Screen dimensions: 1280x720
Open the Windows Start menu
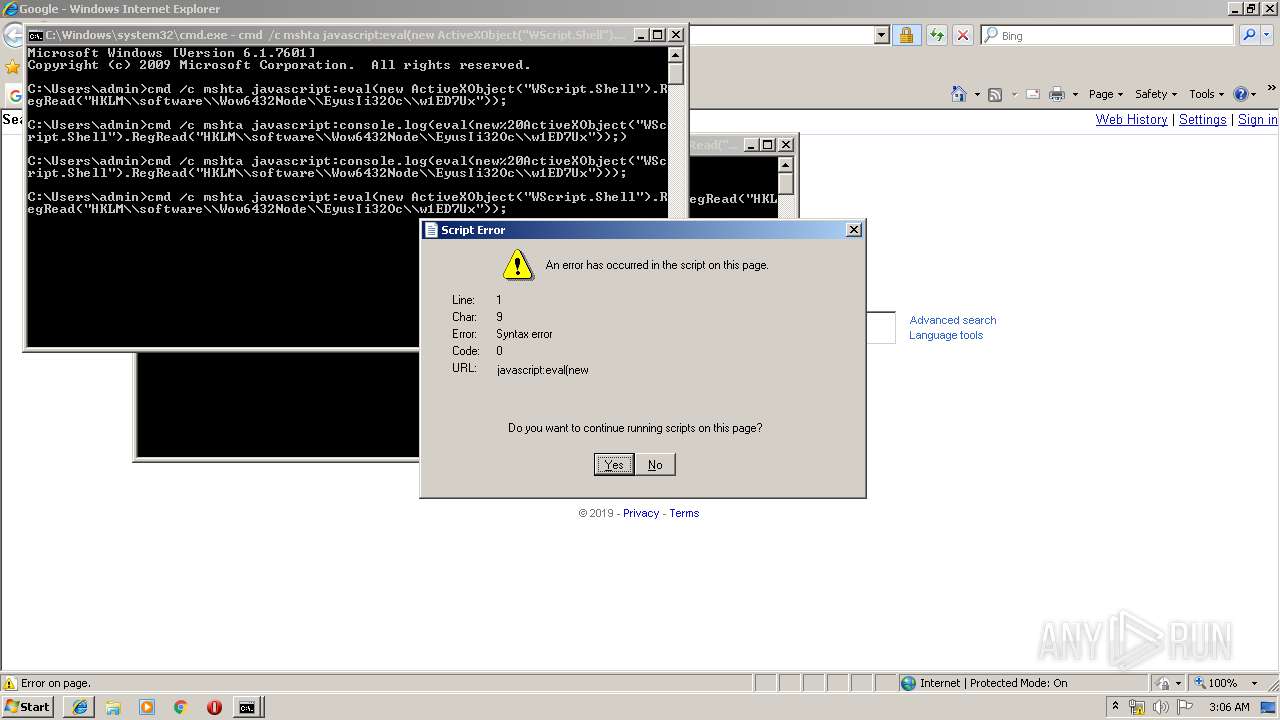(x=27, y=706)
